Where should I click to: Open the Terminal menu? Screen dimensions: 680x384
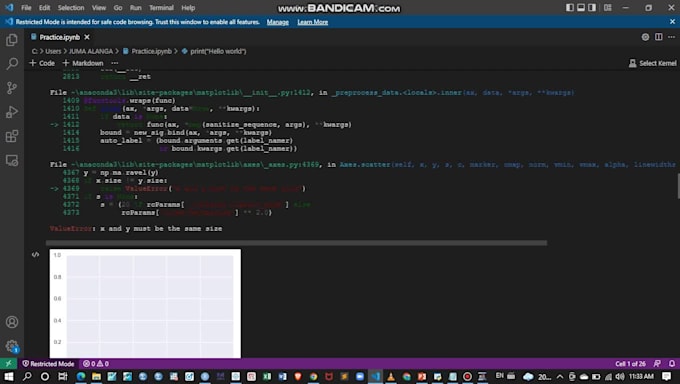click(x=161, y=8)
